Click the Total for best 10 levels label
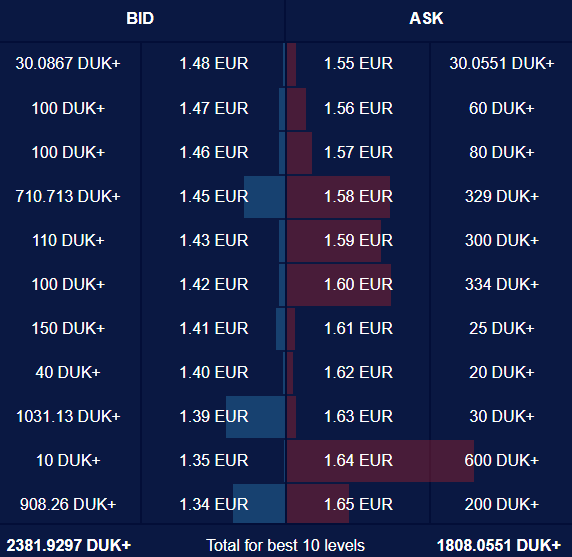The width and height of the screenshot is (572, 557). click(x=285, y=545)
